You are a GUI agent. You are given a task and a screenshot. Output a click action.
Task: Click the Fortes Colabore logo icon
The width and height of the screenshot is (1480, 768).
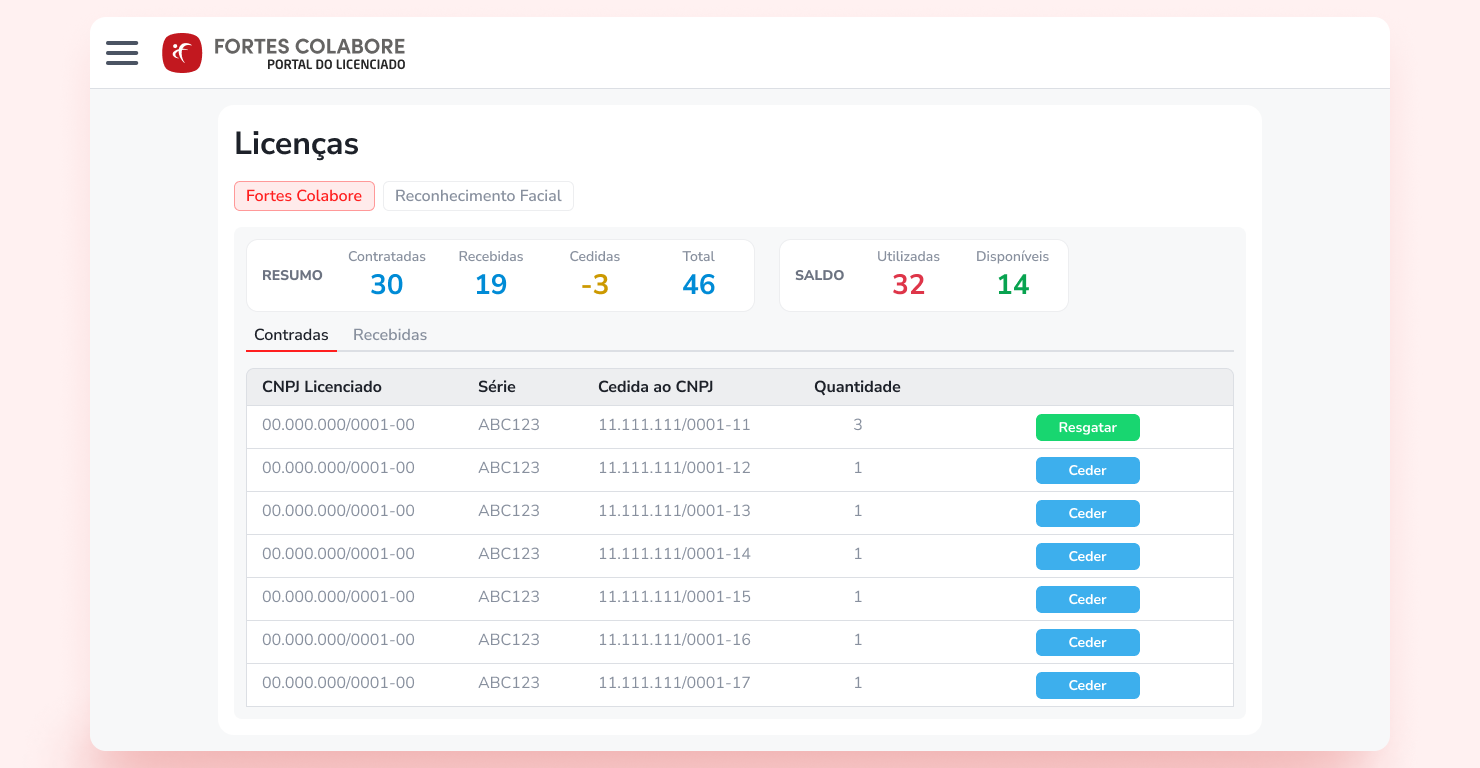pyautogui.click(x=182, y=53)
